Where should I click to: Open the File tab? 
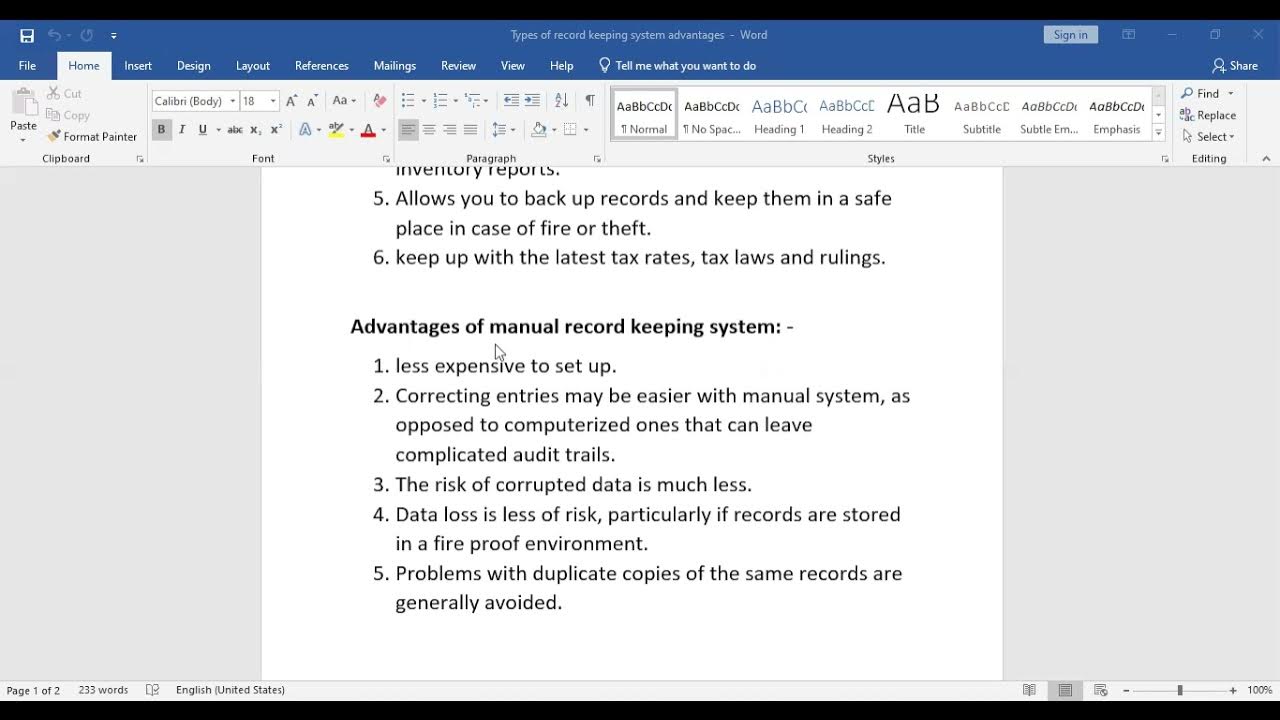click(x=27, y=66)
